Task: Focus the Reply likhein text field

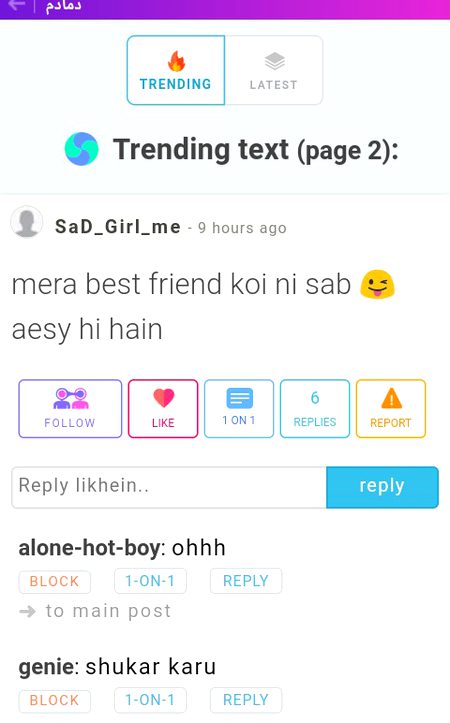Action: click(169, 487)
